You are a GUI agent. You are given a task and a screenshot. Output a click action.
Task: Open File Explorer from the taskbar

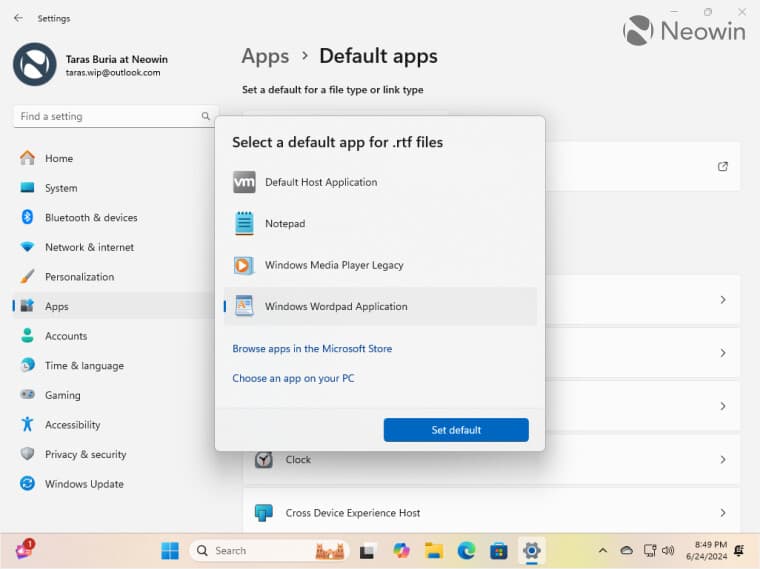coord(434,551)
